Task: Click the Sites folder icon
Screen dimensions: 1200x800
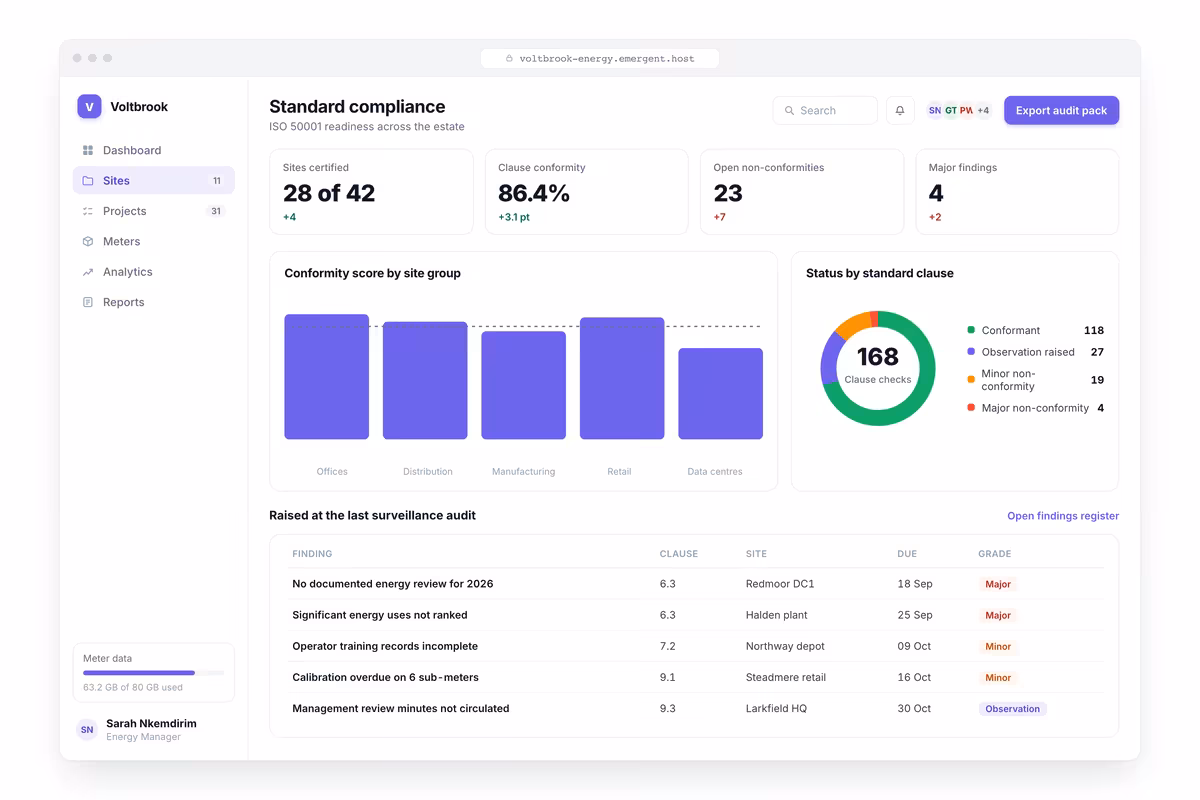Action: pos(88,181)
